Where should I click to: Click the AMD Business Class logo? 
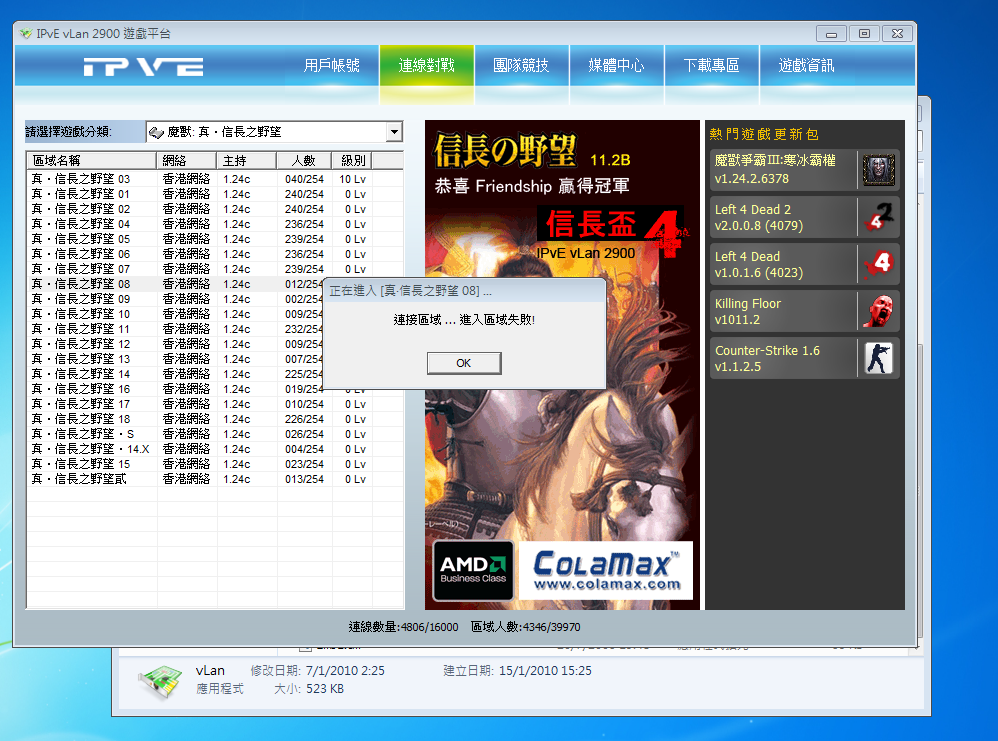(x=473, y=570)
